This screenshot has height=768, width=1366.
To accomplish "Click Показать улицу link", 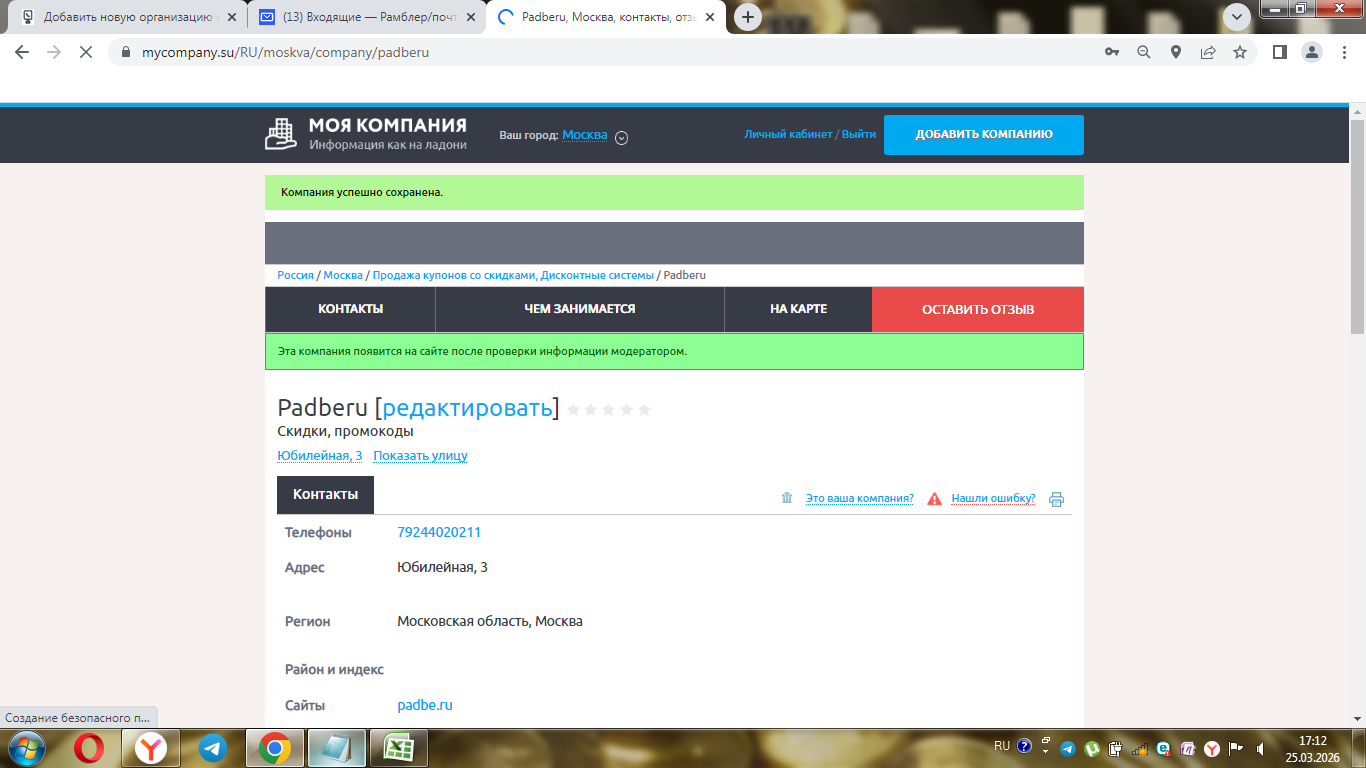I will [x=420, y=456].
